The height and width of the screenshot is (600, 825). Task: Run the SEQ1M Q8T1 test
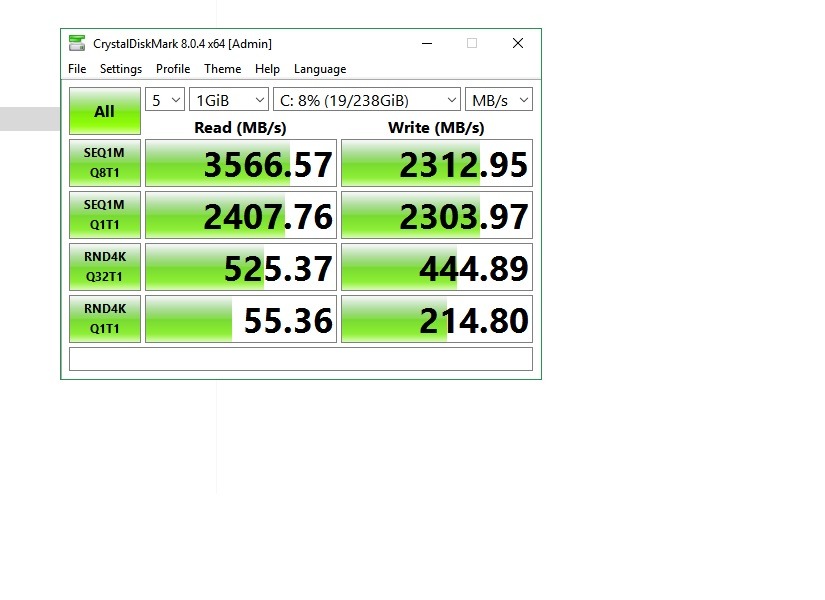[105, 163]
